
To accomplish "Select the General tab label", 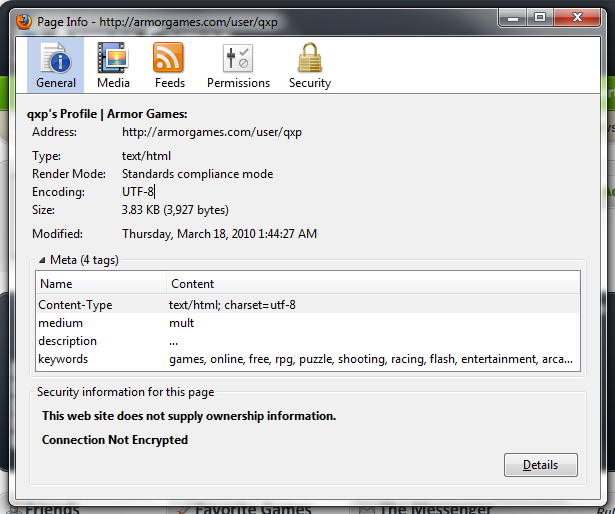I will [56, 83].
